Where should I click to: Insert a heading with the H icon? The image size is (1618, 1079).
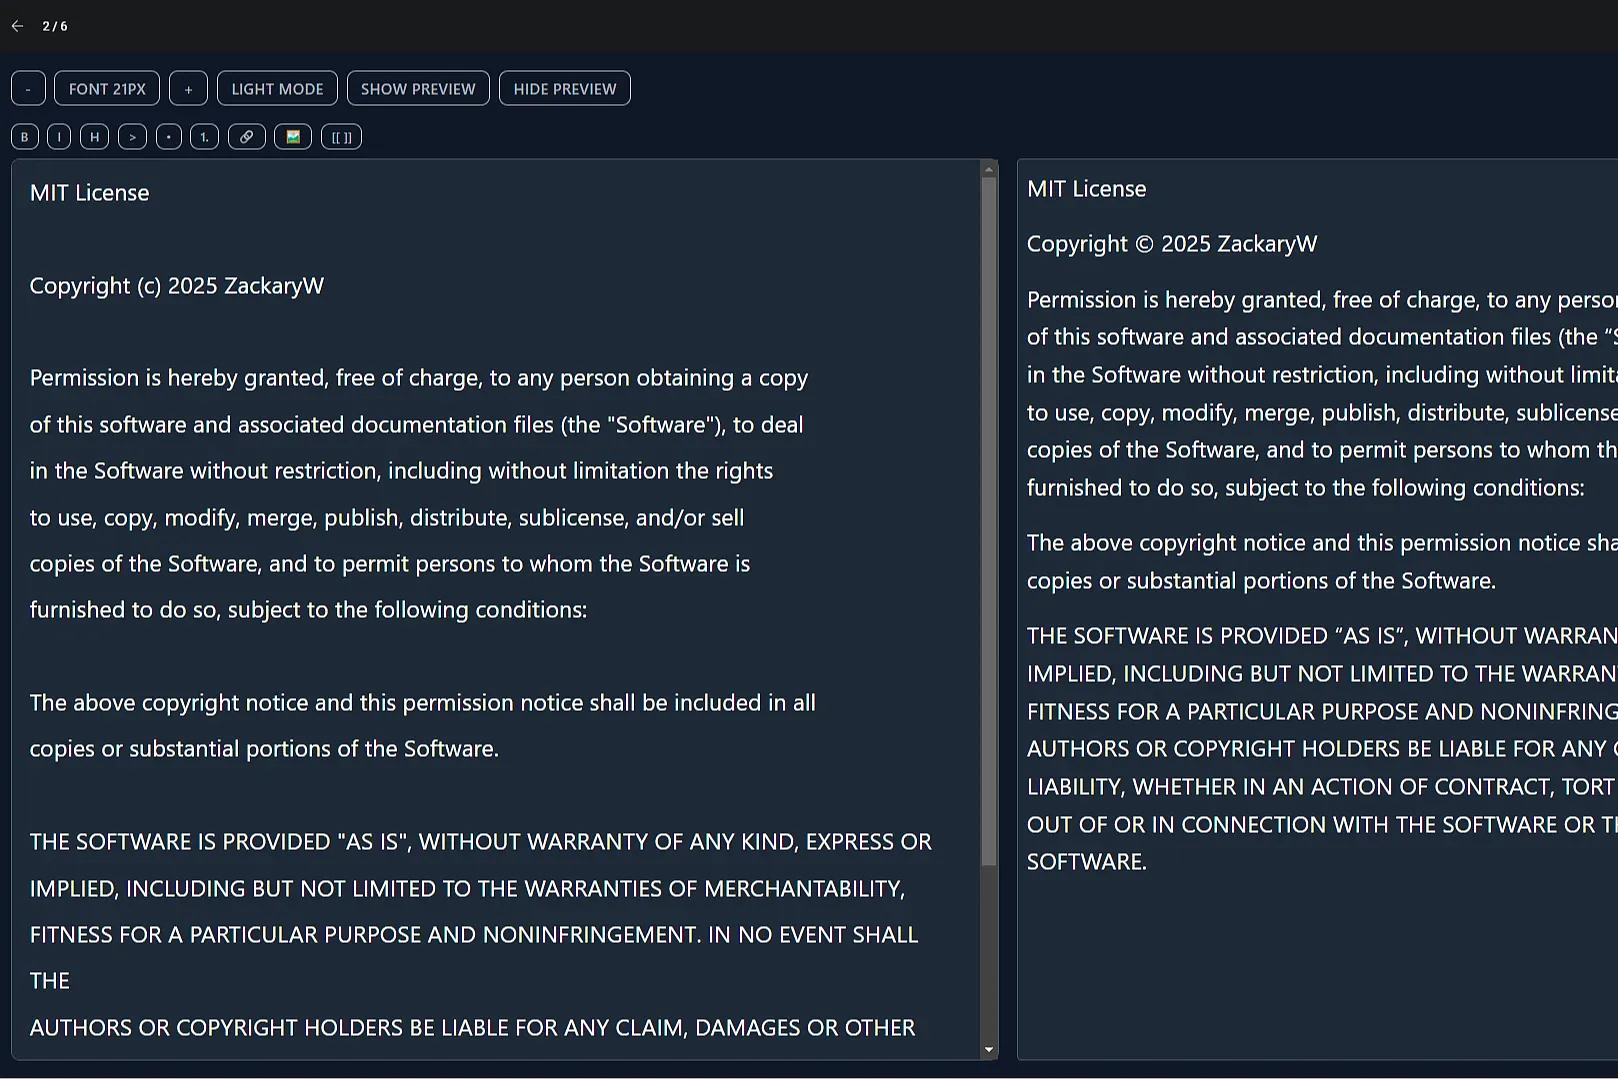[93, 136]
